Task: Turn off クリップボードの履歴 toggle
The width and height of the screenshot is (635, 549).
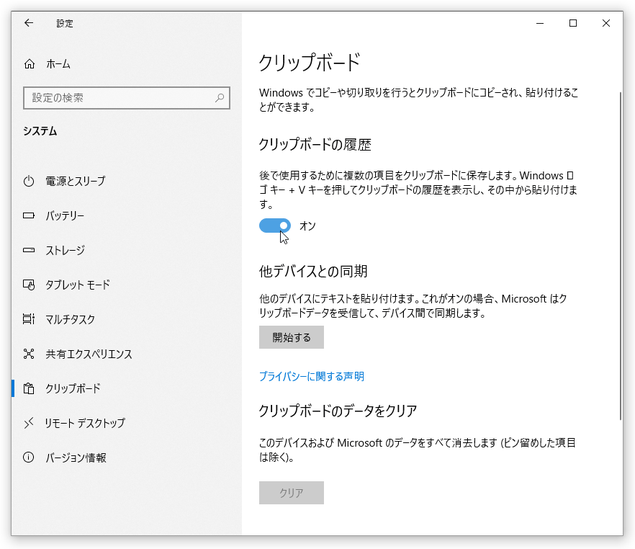Action: (x=275, y=226)
